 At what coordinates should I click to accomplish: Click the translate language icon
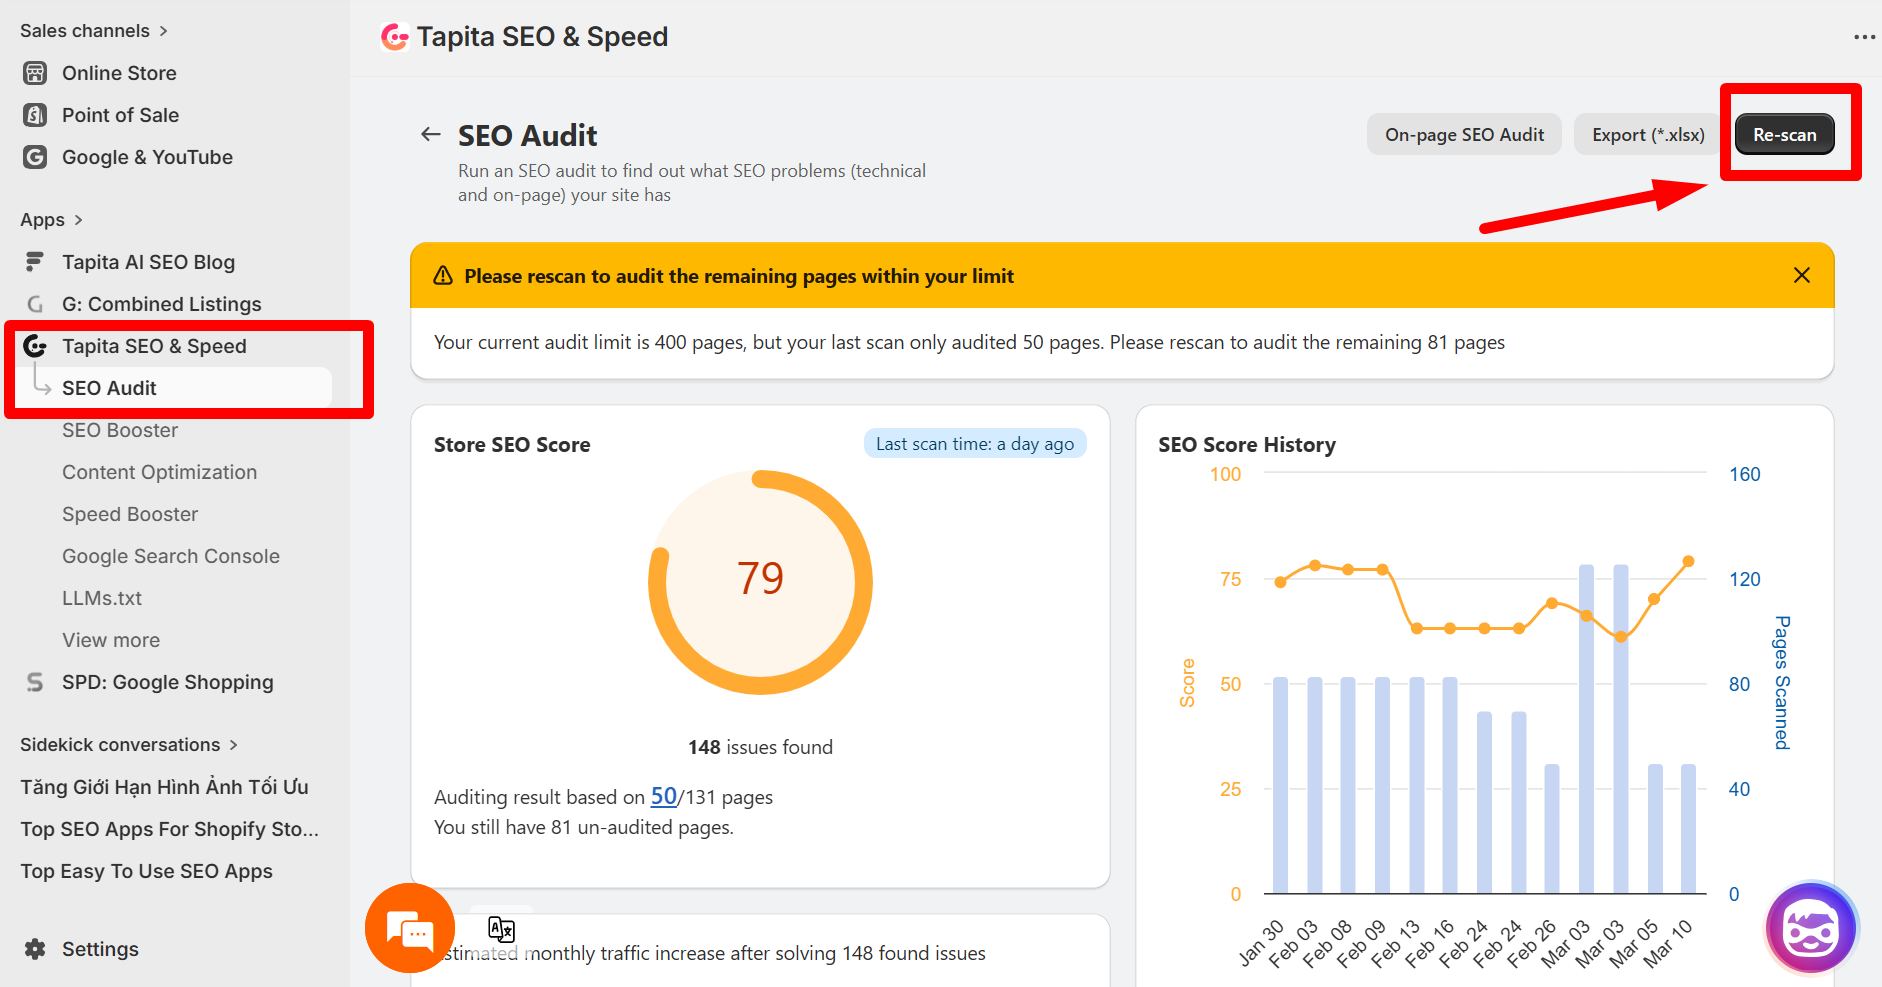(x=501, y=930)
